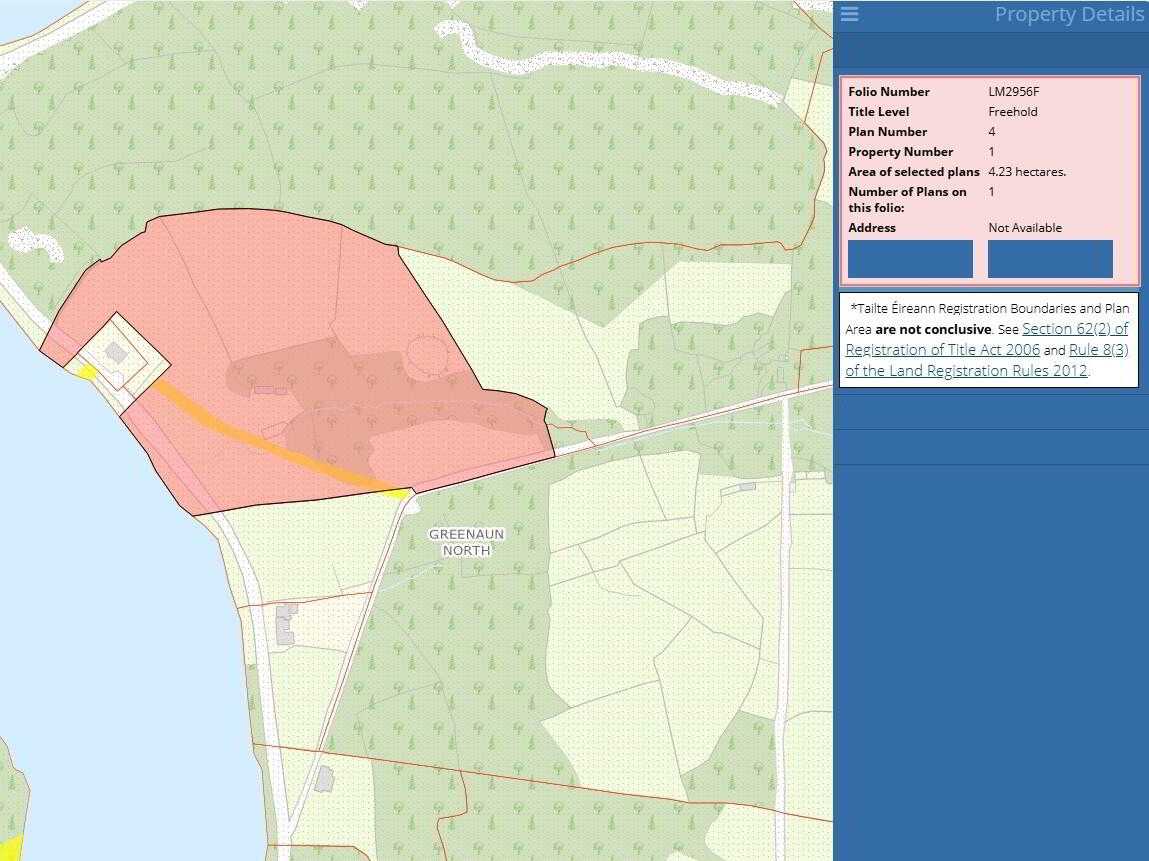The height and width of the screenshot is (861, 1149).
Task: Click the right blue button under Address
Action: pos(1050,259)
